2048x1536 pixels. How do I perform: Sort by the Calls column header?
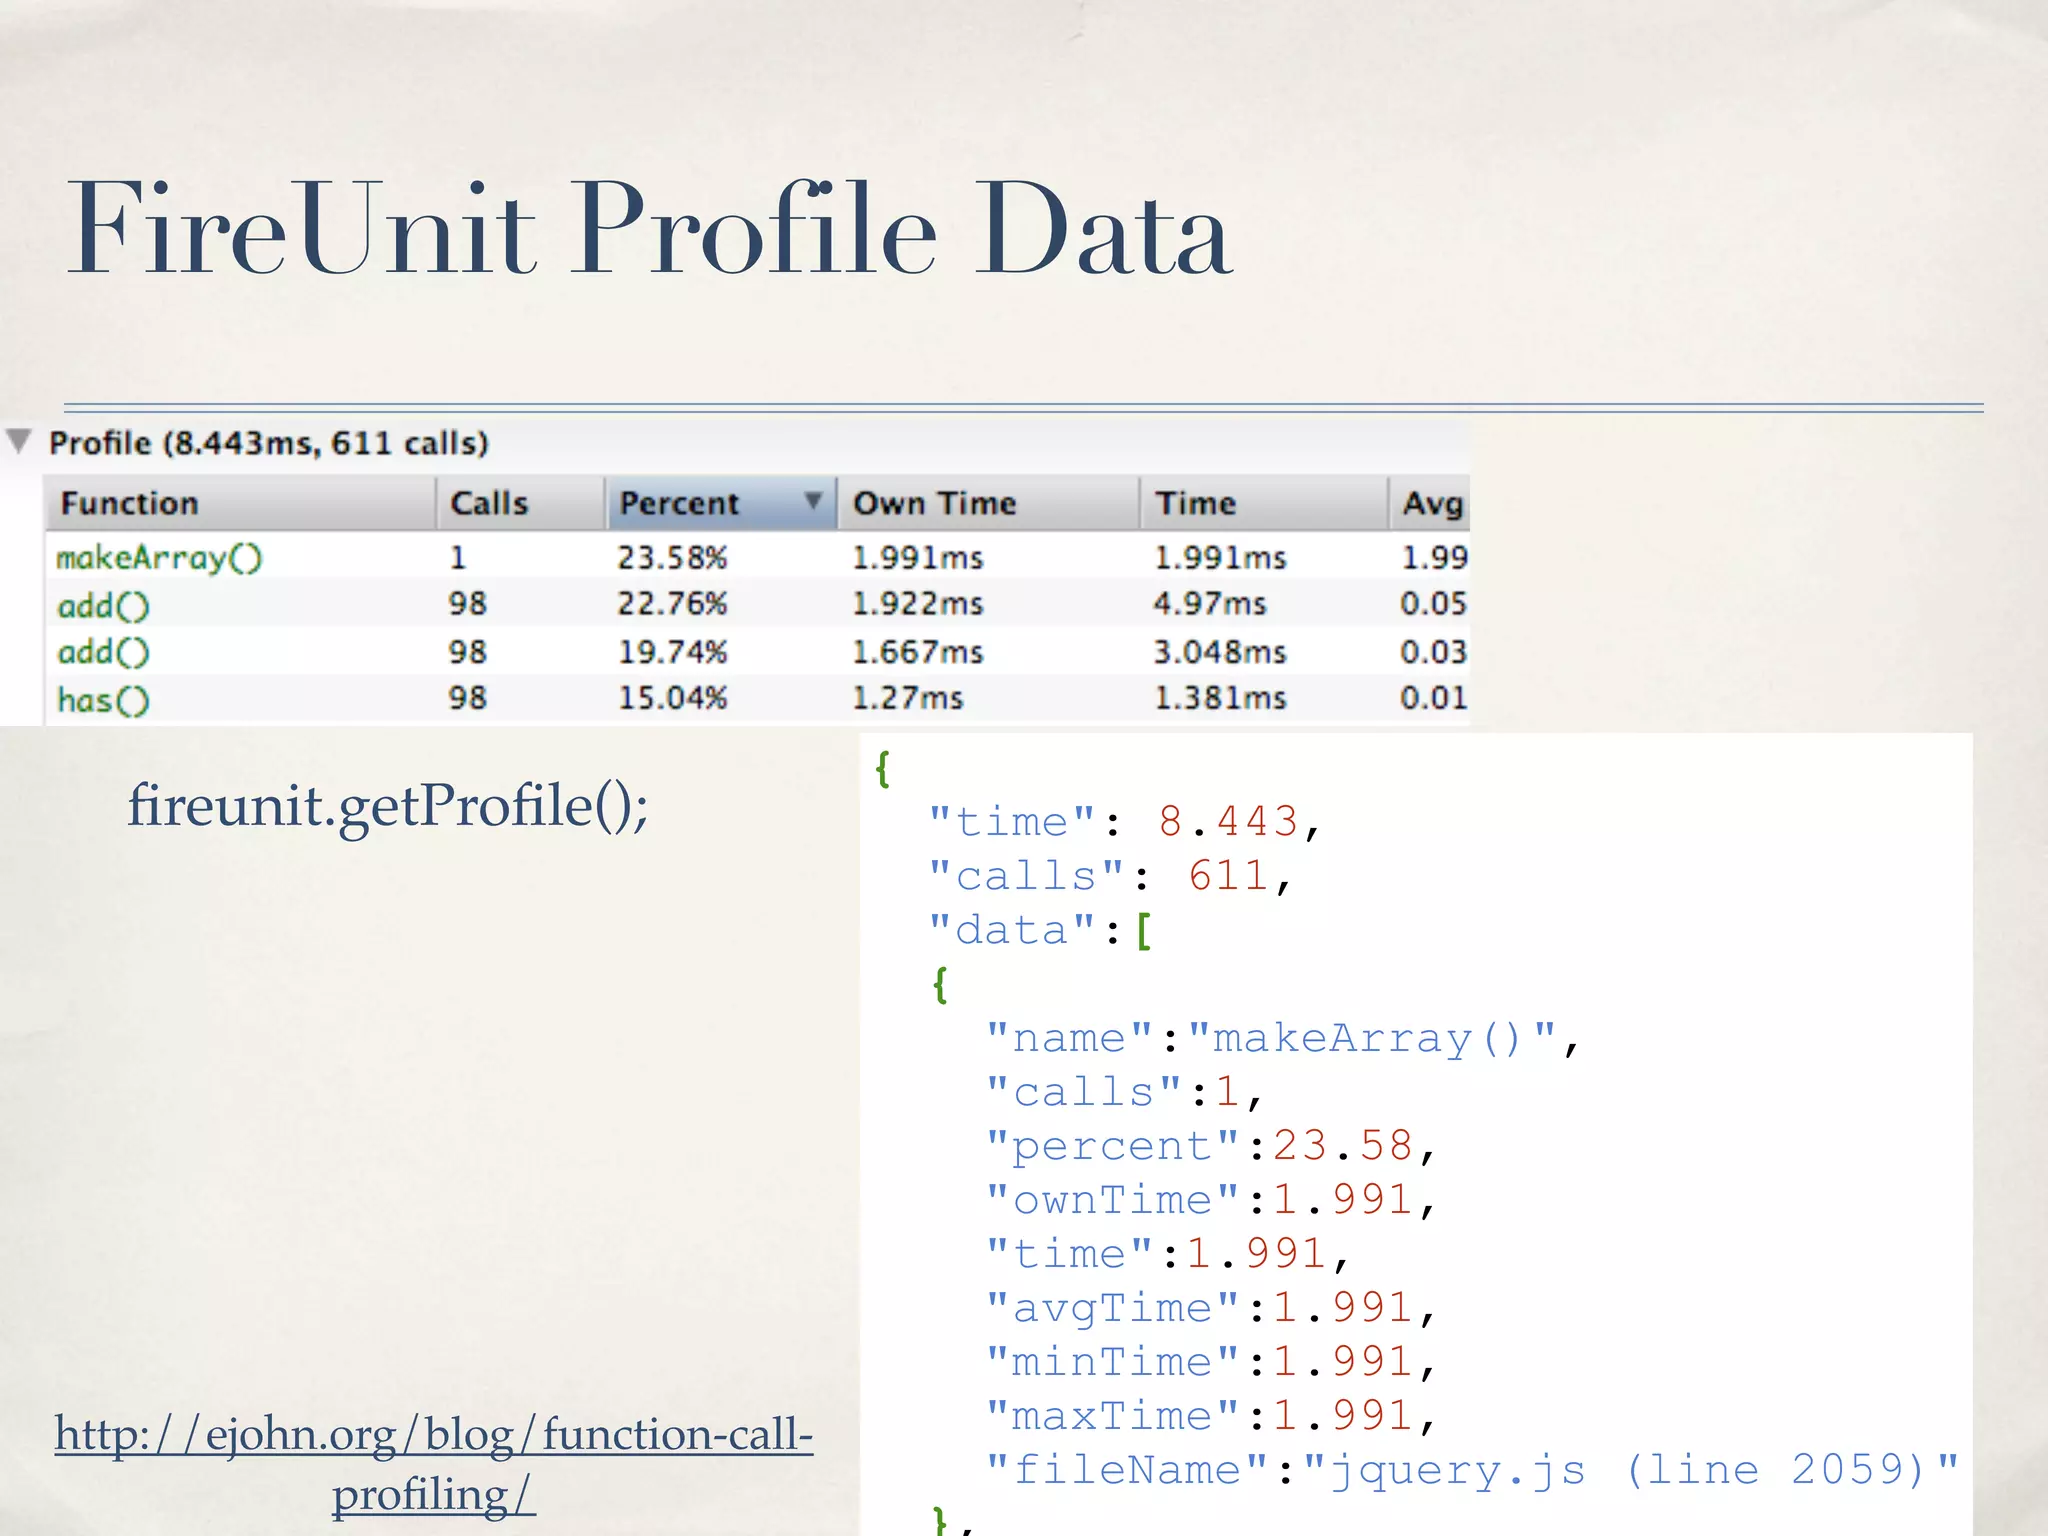click(x=520, y=503)
